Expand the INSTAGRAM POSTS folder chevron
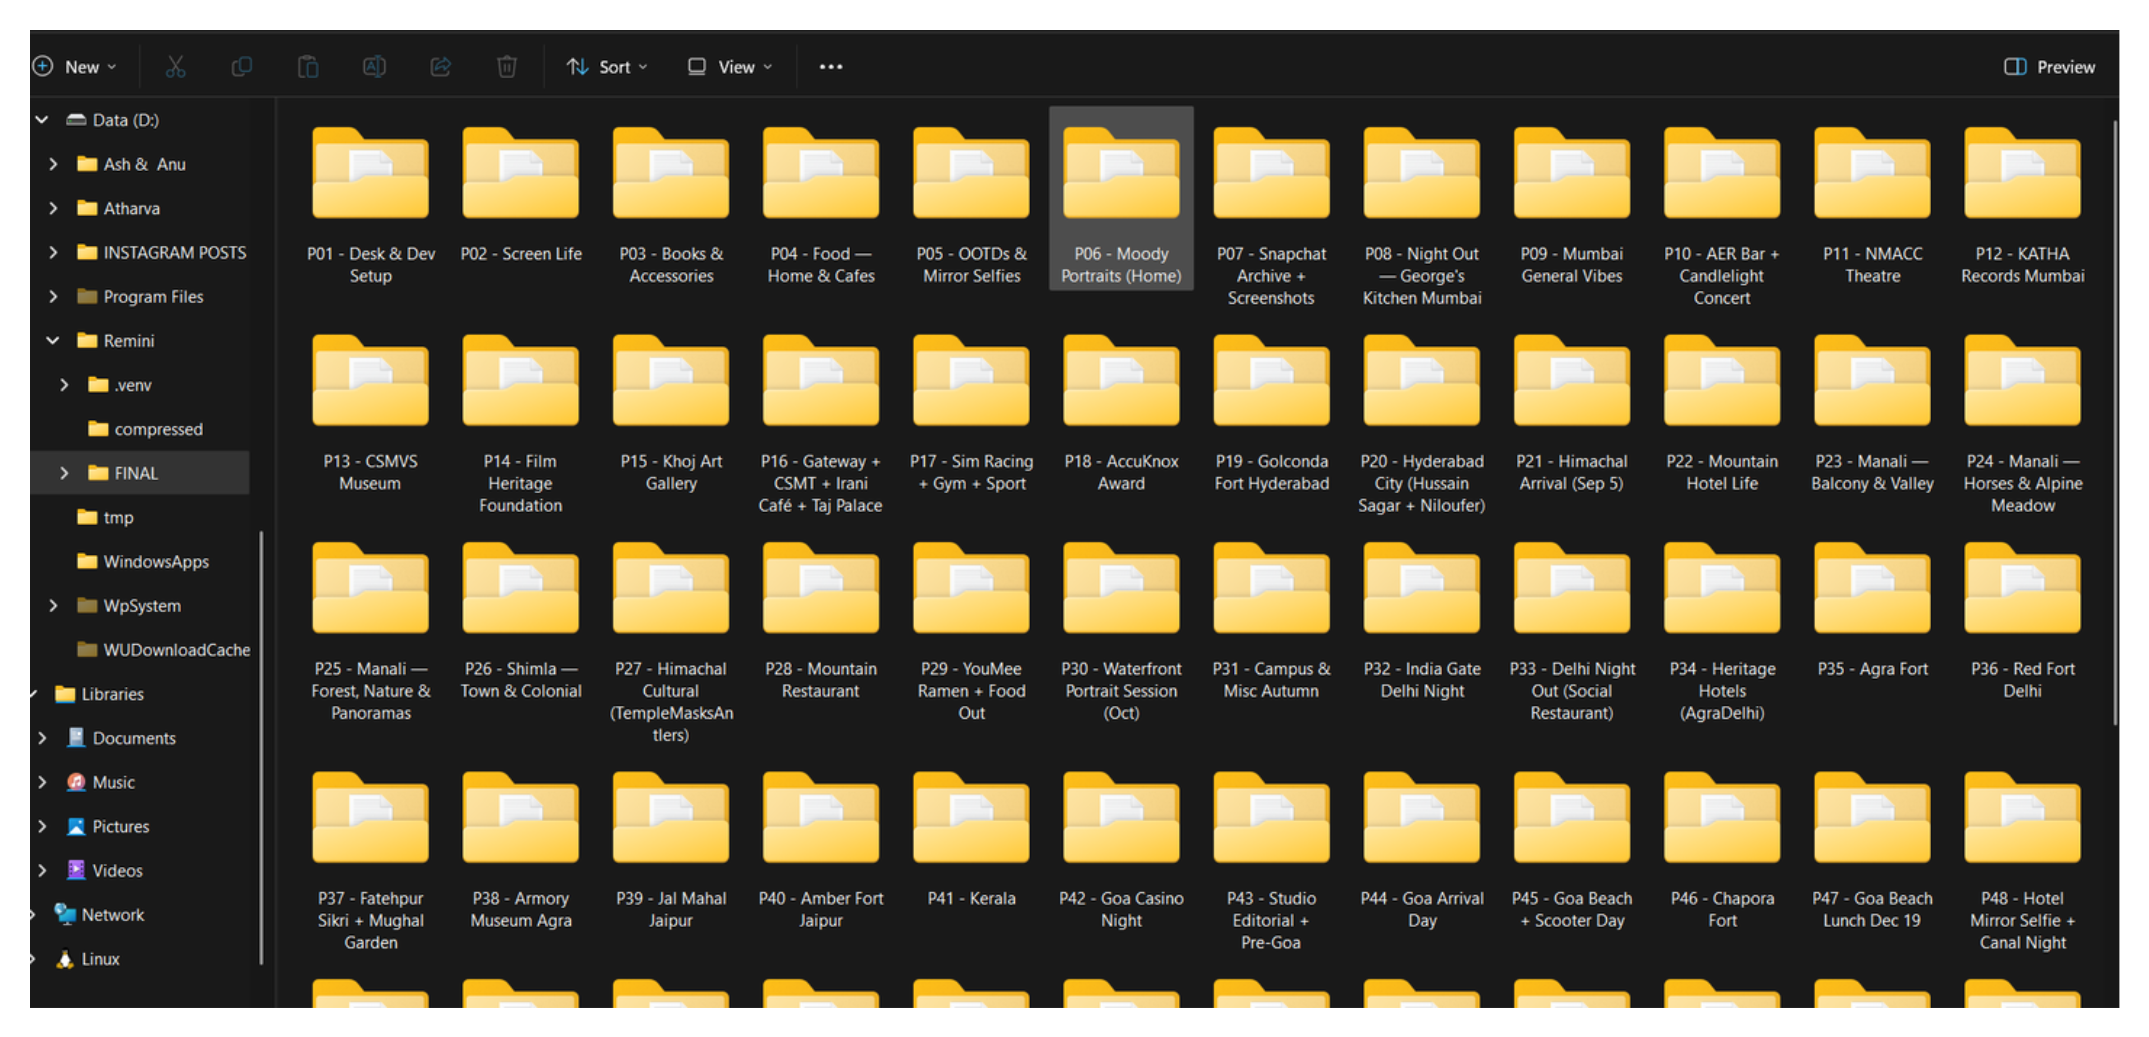2149x1037 pixels. [x=53, y=252]
